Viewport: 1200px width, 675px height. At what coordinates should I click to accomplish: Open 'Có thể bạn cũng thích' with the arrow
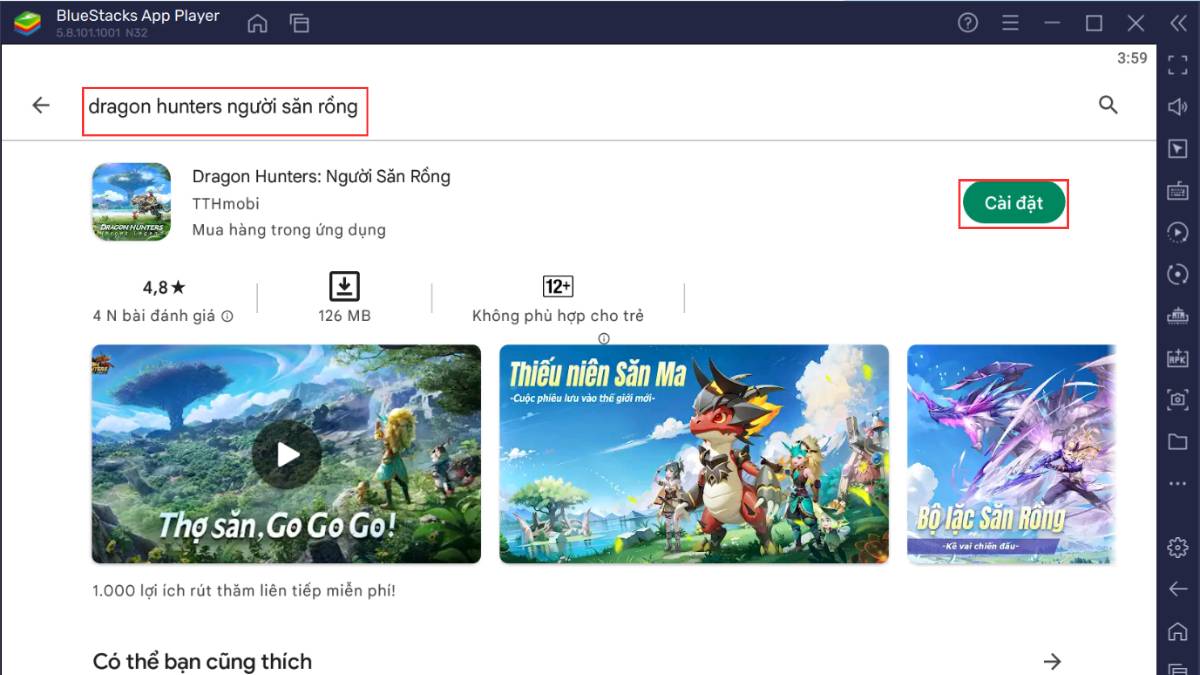click(1054, 661)
